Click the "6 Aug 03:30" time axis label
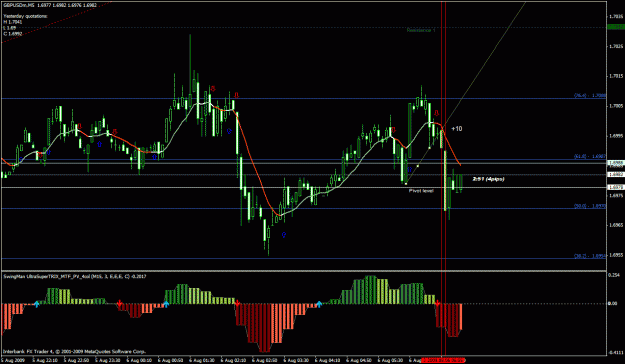The height and width of the screenshot is (364, 625). [297, 360]
